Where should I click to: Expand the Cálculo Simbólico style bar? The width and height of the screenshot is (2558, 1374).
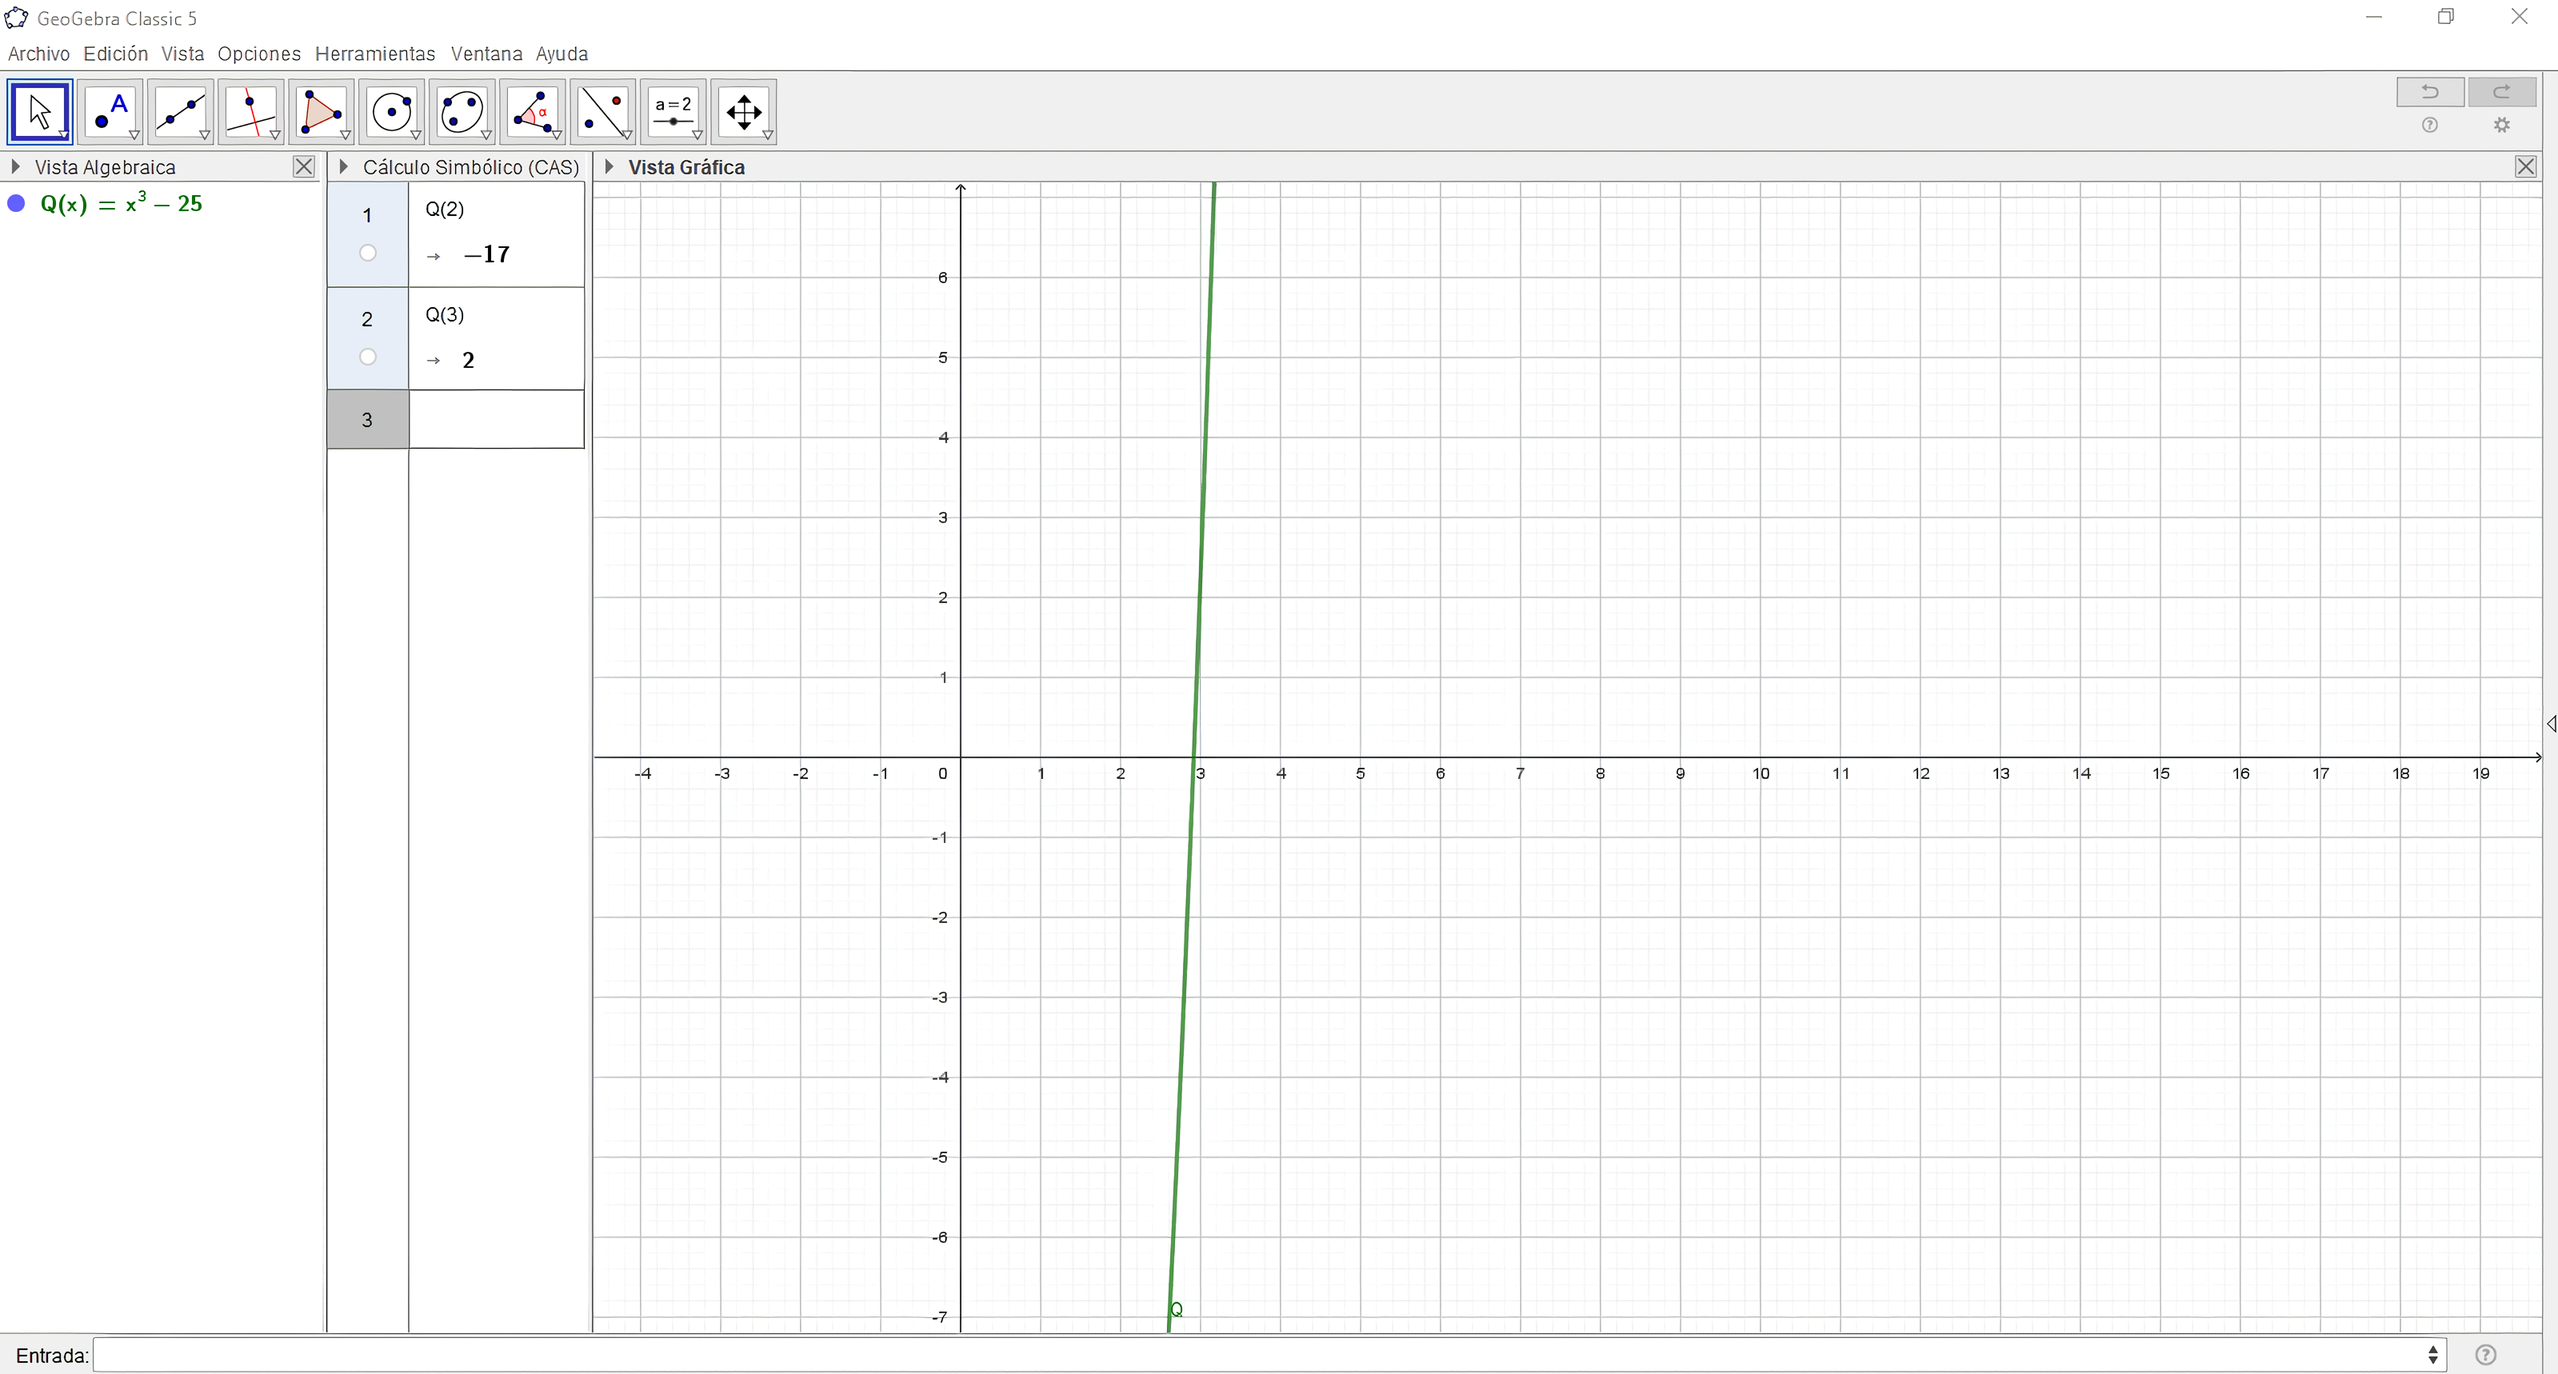pyautogui.click(x=343, y=167)
